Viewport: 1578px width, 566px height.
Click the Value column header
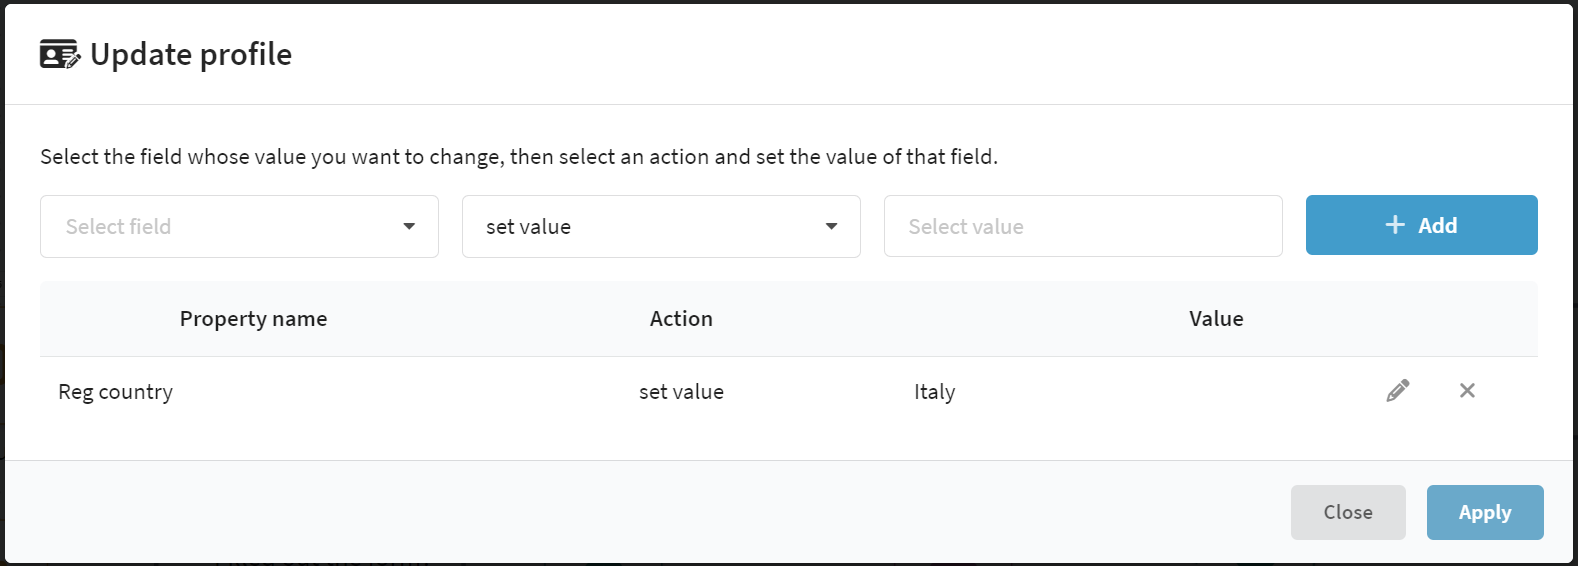(1216, 319)
